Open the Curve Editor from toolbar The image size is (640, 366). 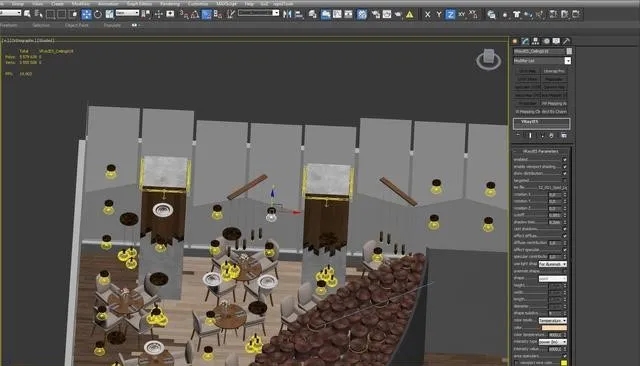click(337, 14)
